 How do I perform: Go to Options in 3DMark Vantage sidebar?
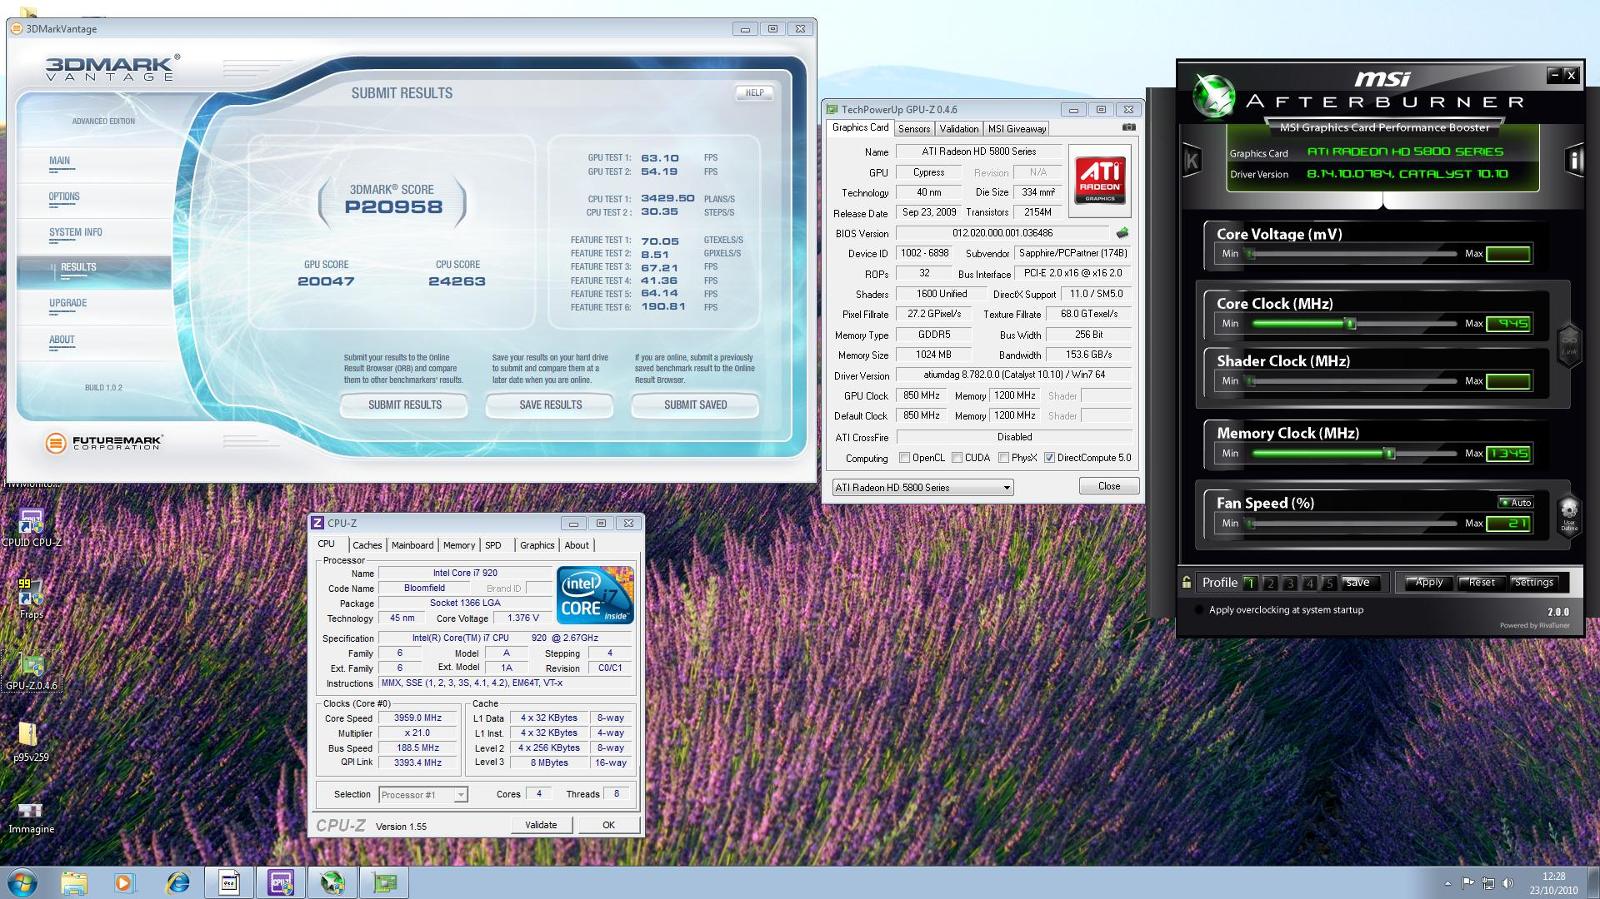pyautogui.click(x=64, y=197)
